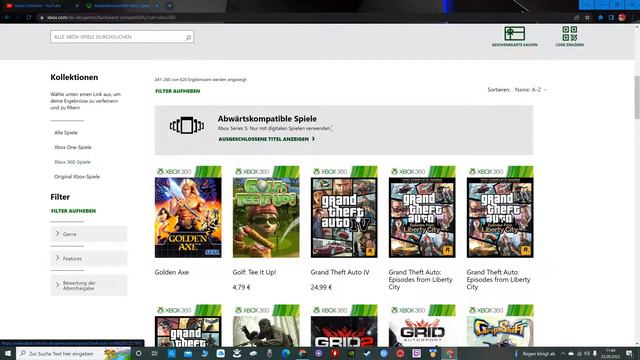Select the Original Xbox-Spiele collection
Image resolution: width=640 pixels, height=360 pixels.
click(77, 177)
